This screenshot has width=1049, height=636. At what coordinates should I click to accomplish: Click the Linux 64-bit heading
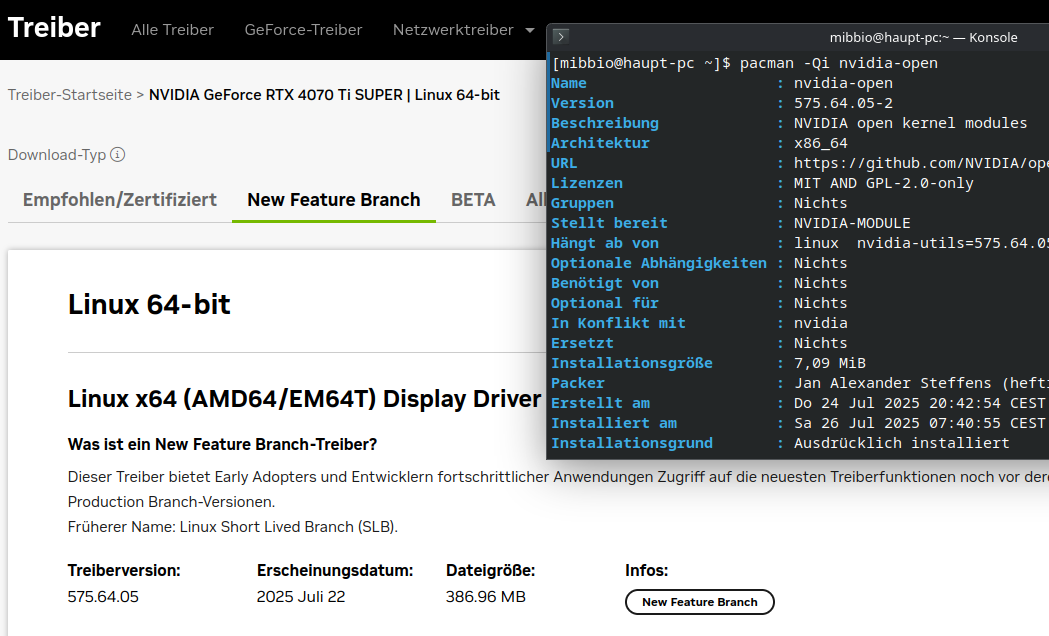[x=149, y=305]
